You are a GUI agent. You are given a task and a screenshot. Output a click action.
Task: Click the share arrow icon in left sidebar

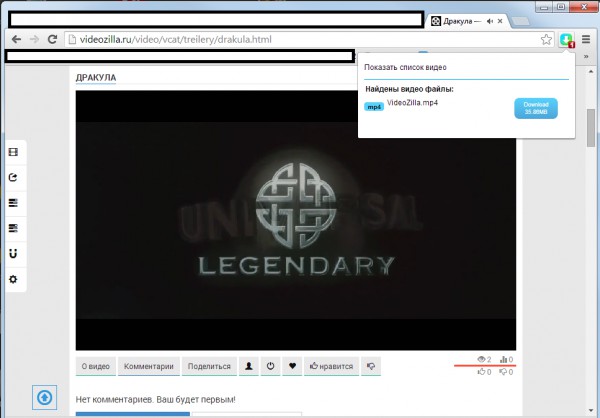pos(13,178)
